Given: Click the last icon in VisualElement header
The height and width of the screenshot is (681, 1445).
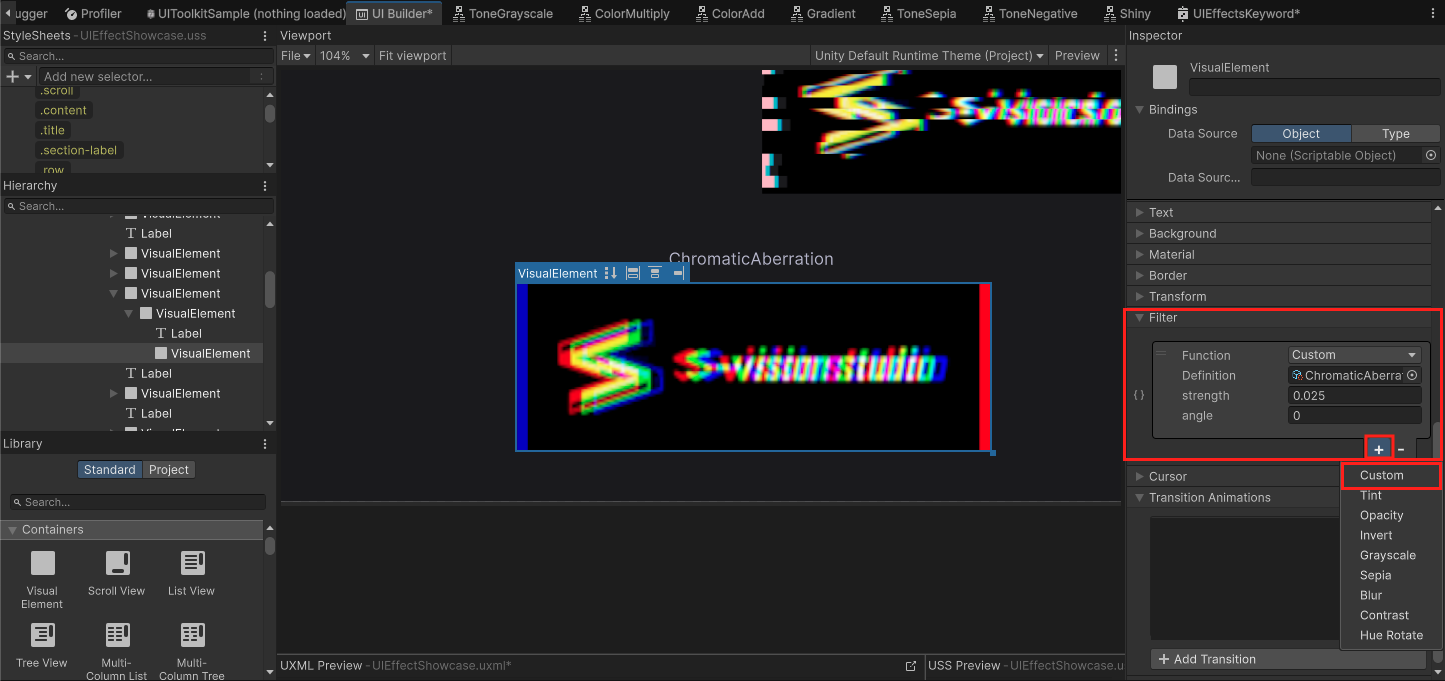Looking at the screenshot, I should (677, 273).
